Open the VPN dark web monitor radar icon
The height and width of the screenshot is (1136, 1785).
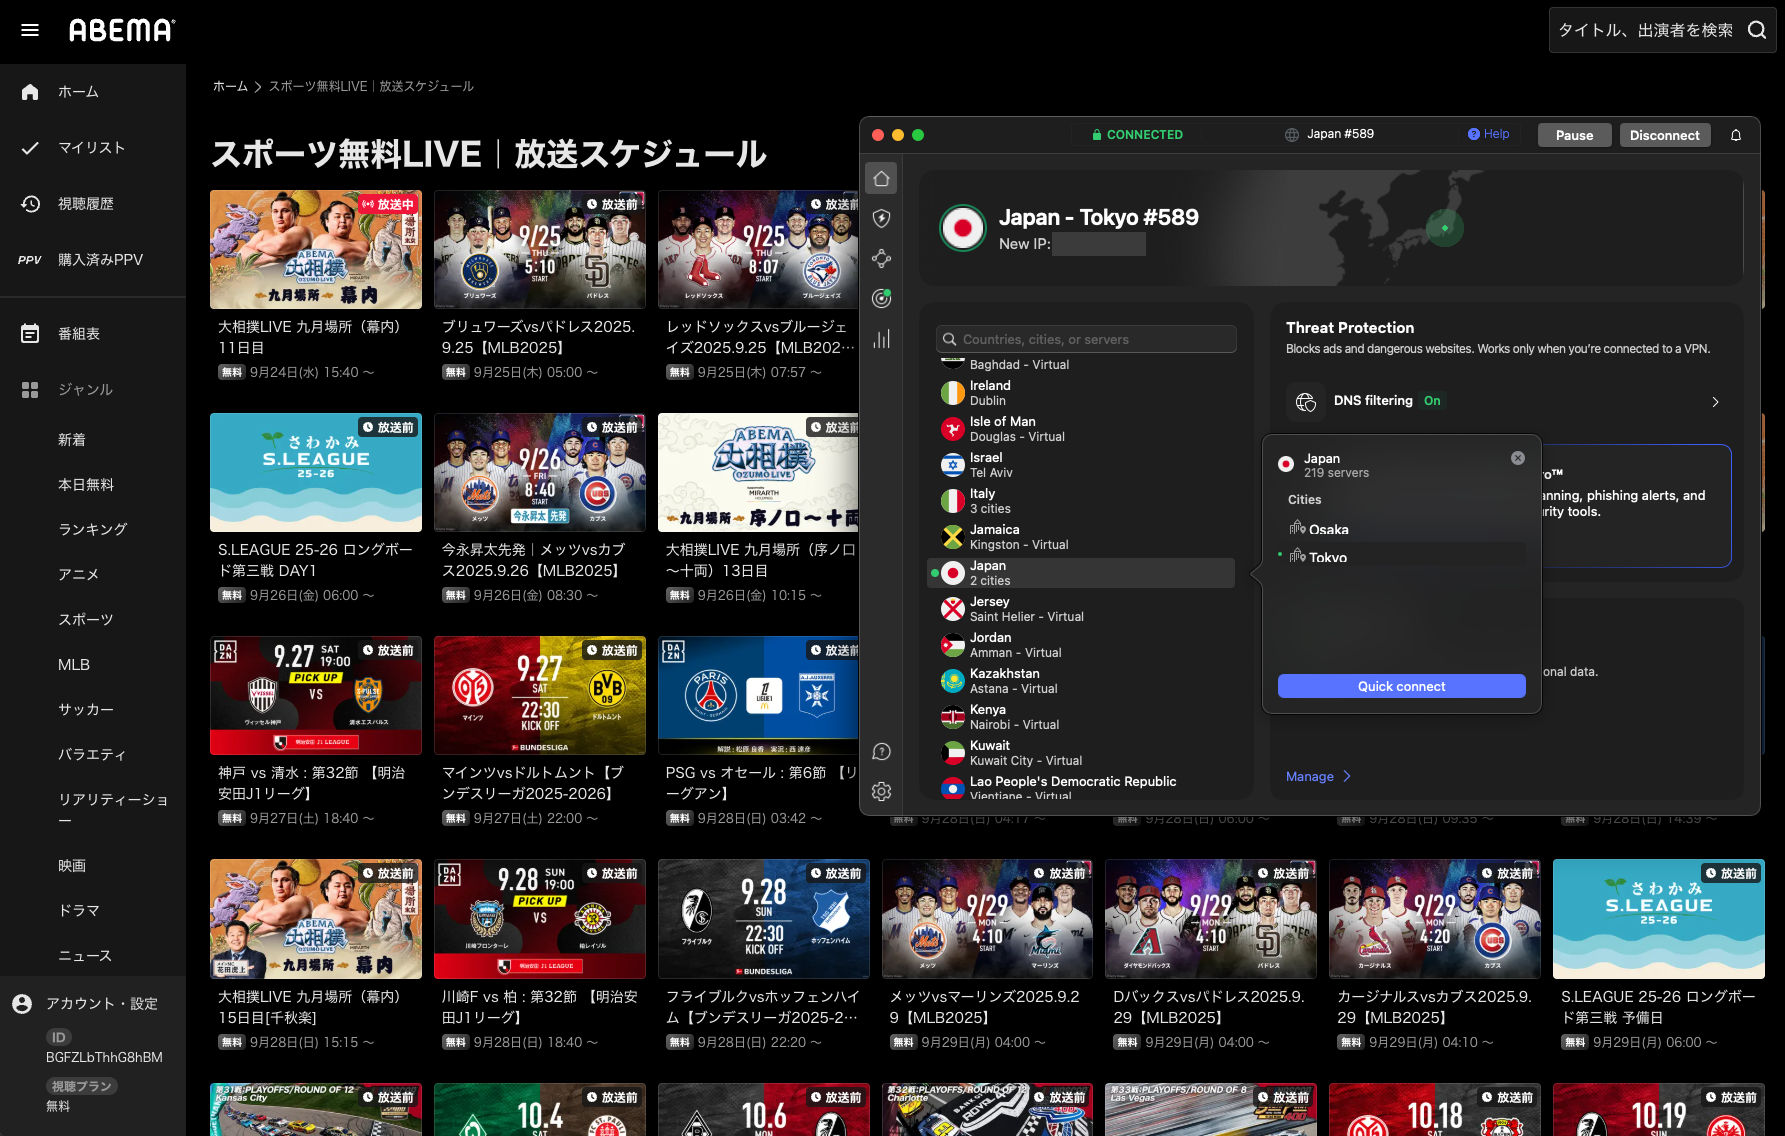881,298
